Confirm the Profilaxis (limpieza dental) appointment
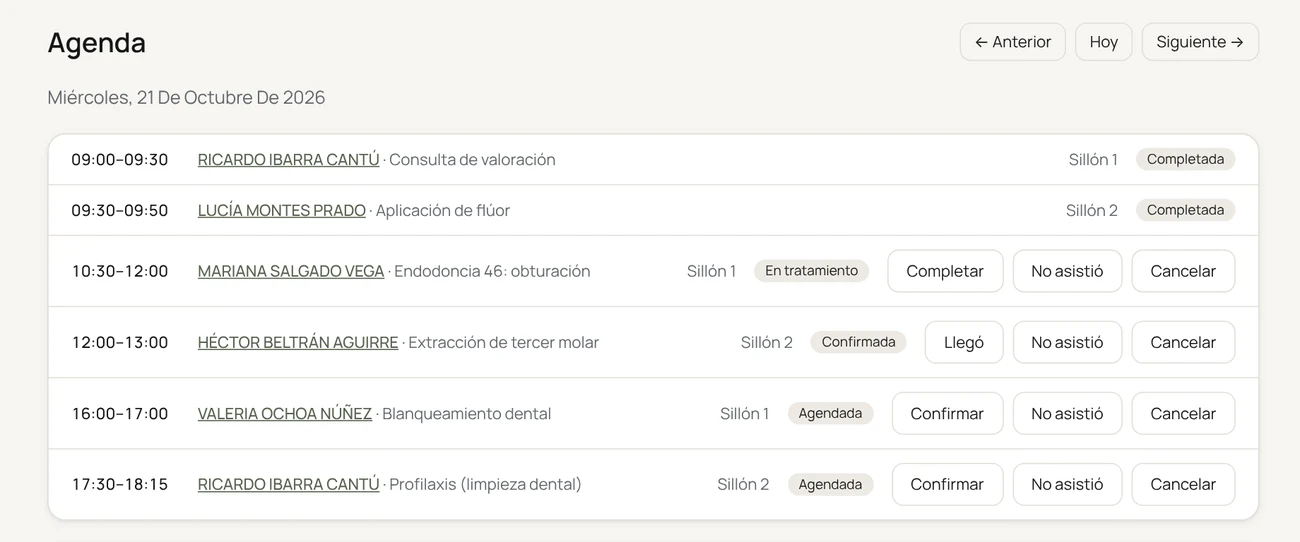This screenshot has height=542, width=1300. coord(947,484)
